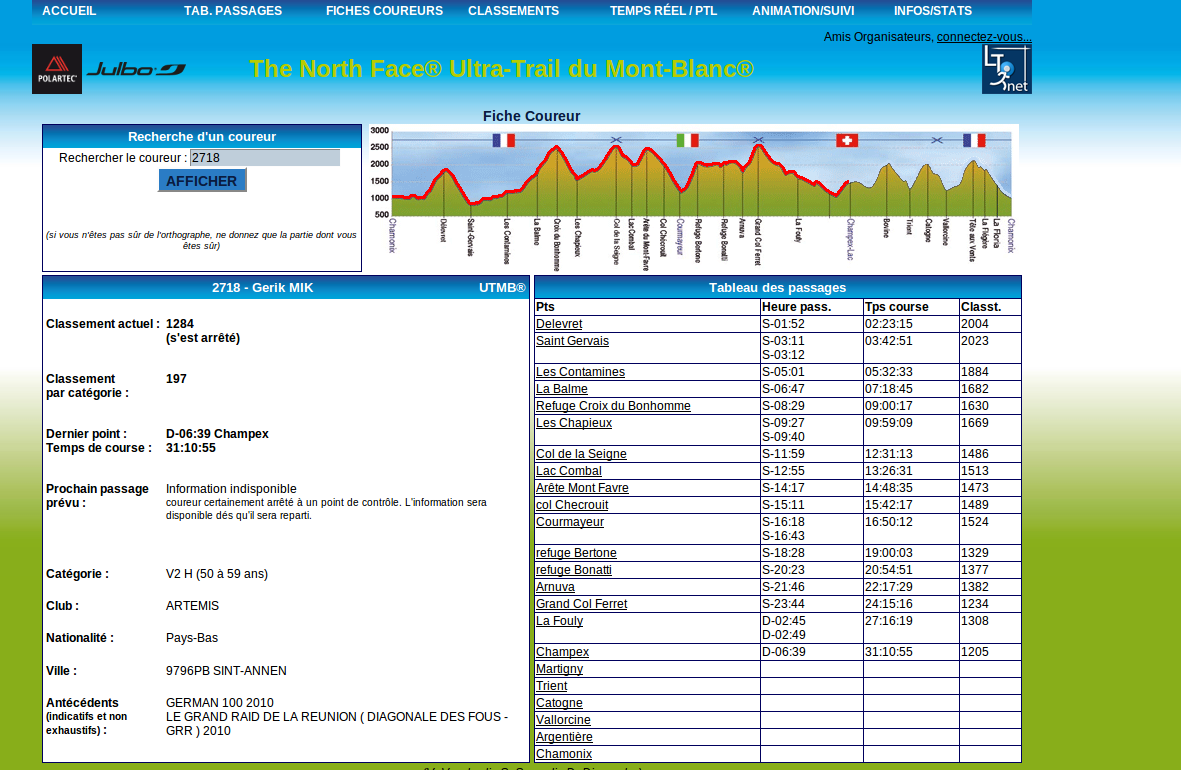This screenshot has height=770, width=1181.
Task: Open the Lac Combal checkpoint link
Action: point(569,471)
